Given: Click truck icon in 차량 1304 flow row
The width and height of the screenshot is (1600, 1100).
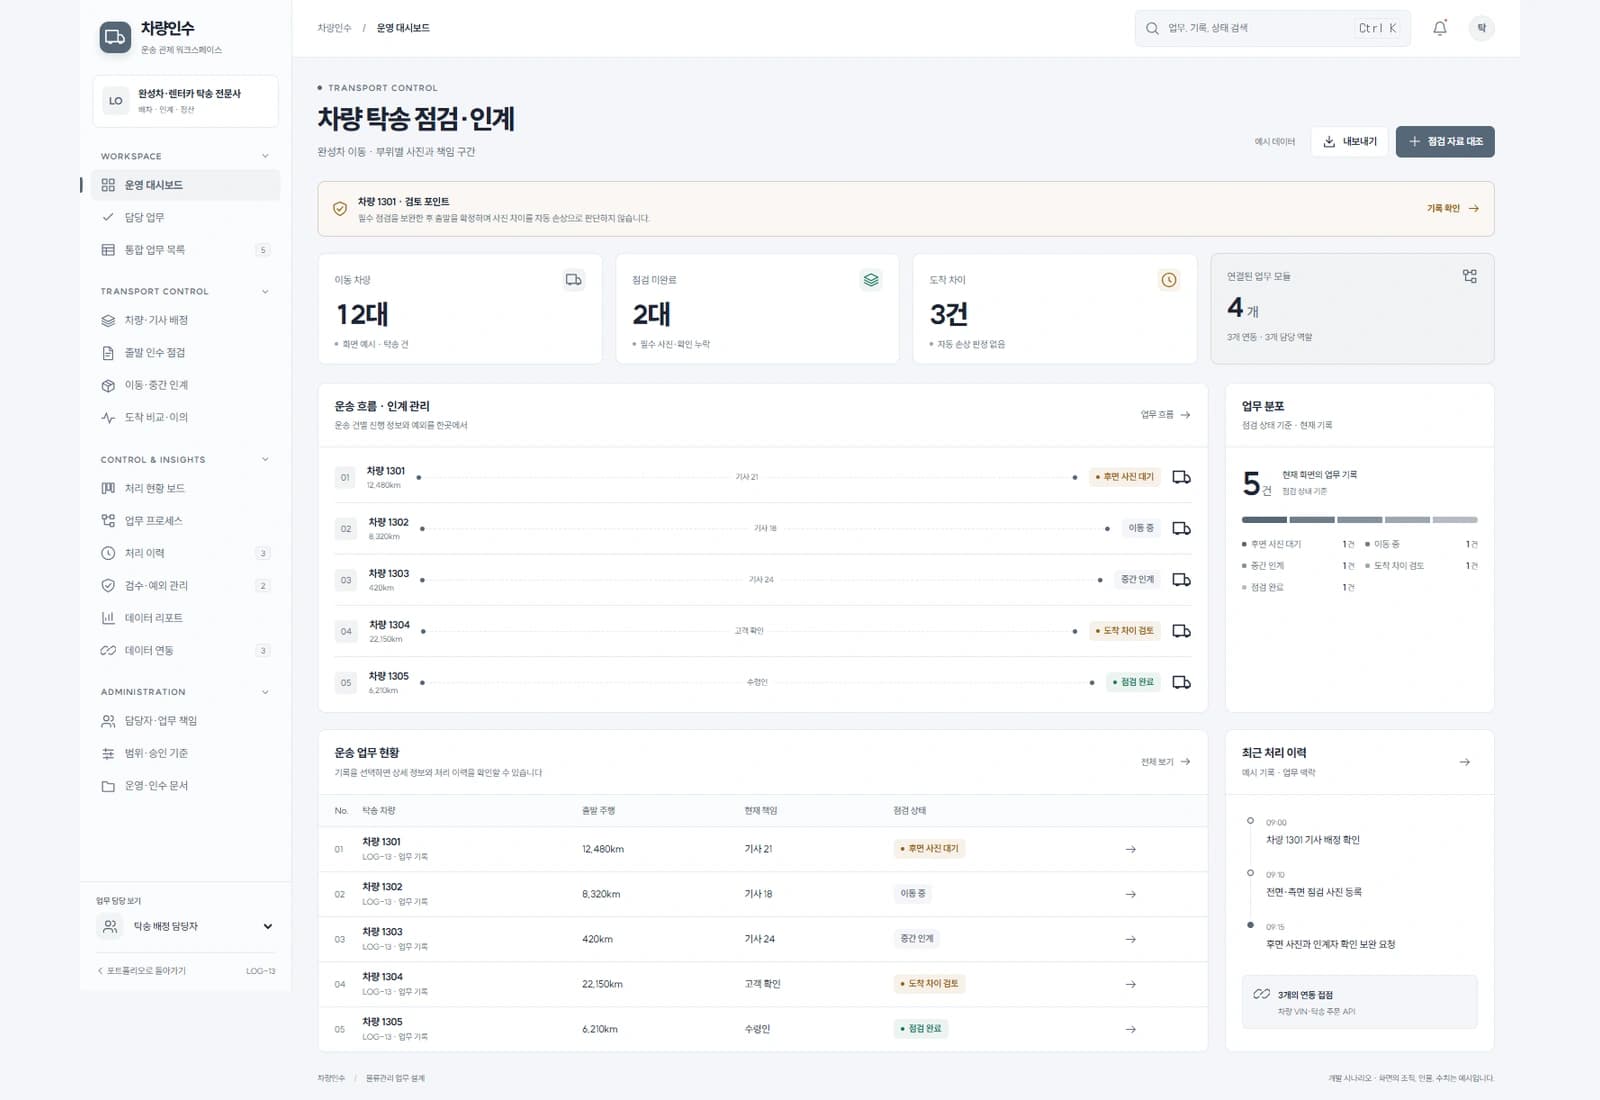Looking at the screenshot, I should pos(1181,631).
